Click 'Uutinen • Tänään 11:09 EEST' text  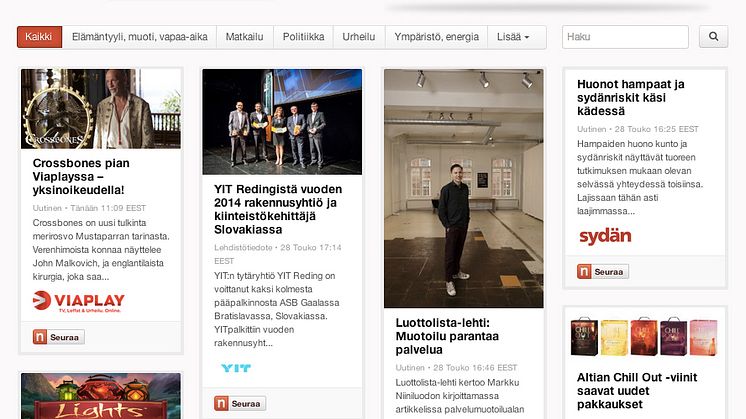89,208
